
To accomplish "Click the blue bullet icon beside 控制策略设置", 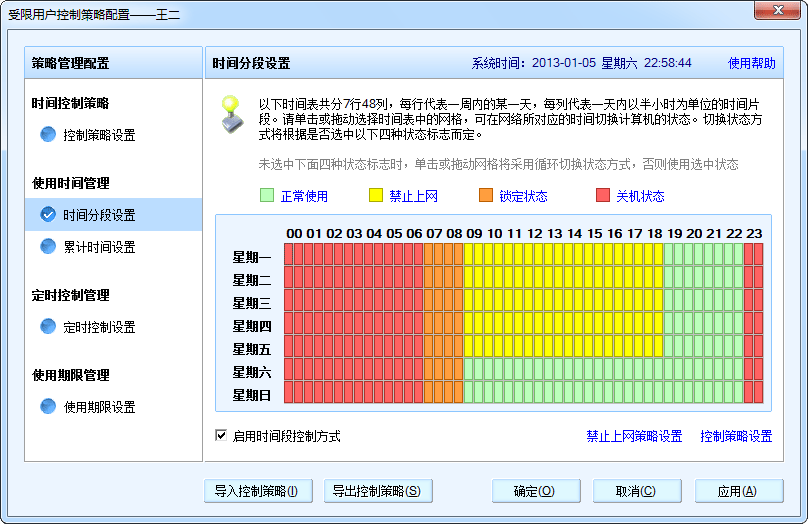I will (48, 134).
